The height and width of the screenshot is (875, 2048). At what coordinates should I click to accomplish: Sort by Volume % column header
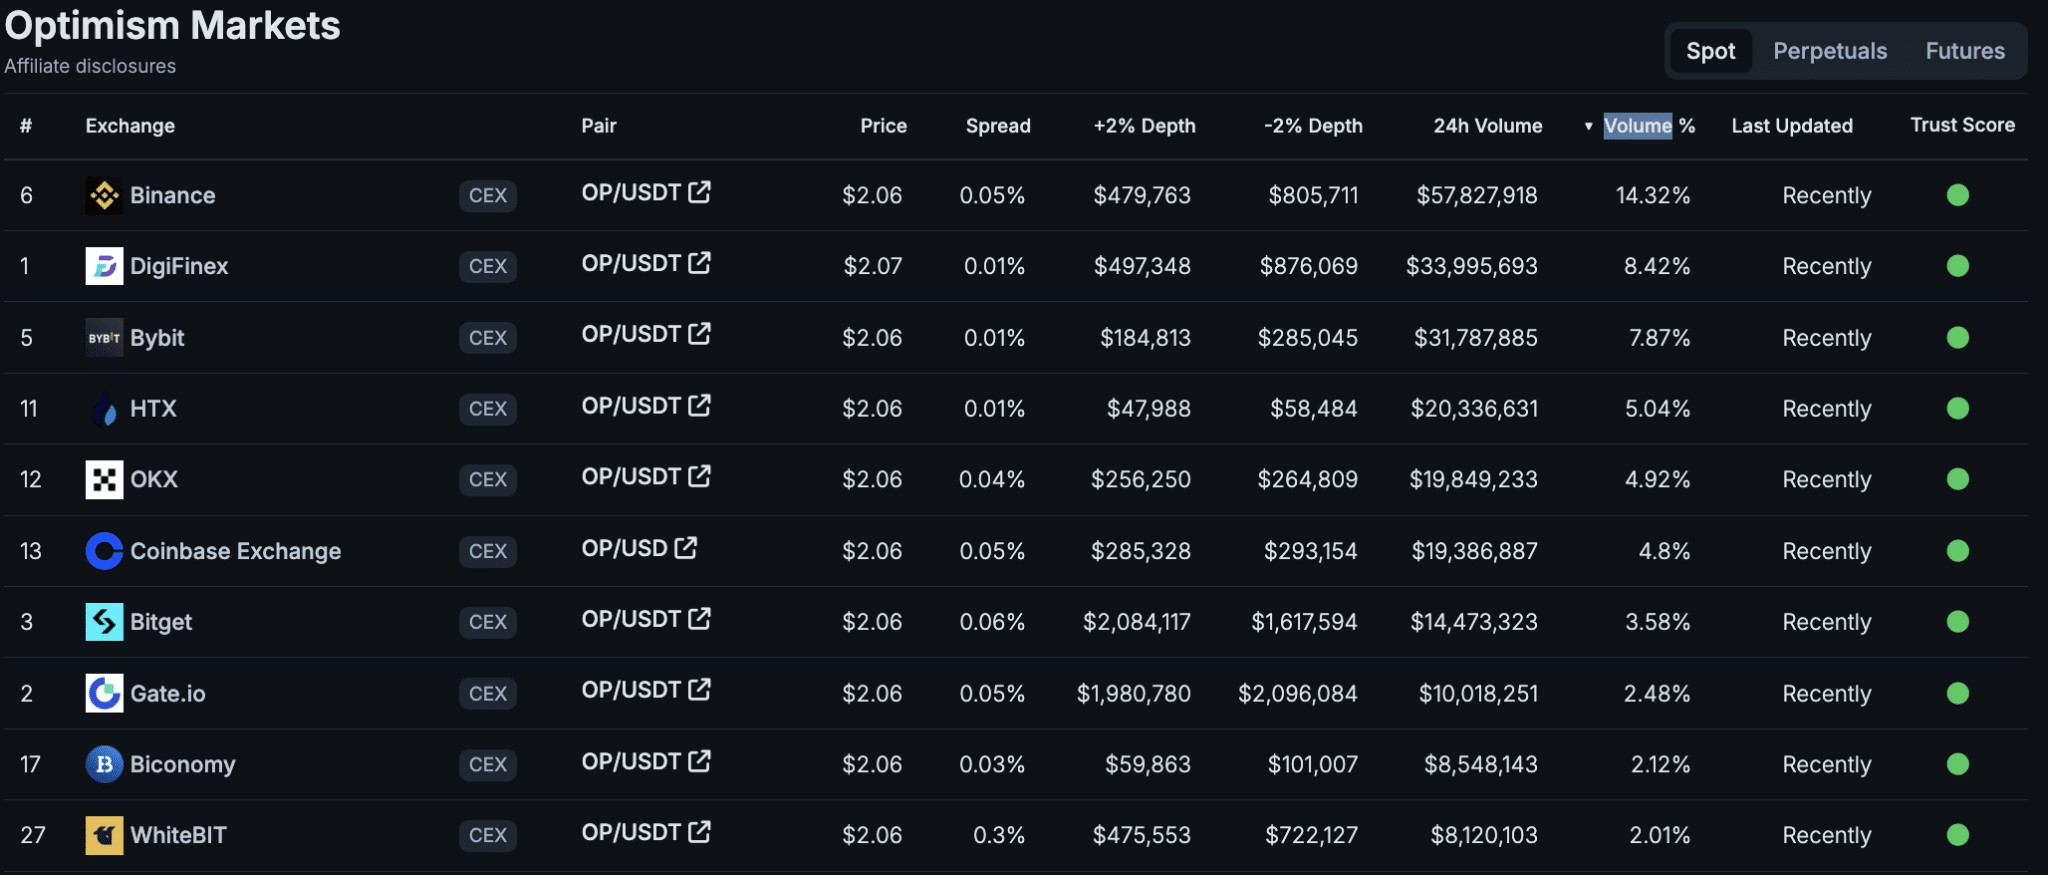tap(1648, 126)
